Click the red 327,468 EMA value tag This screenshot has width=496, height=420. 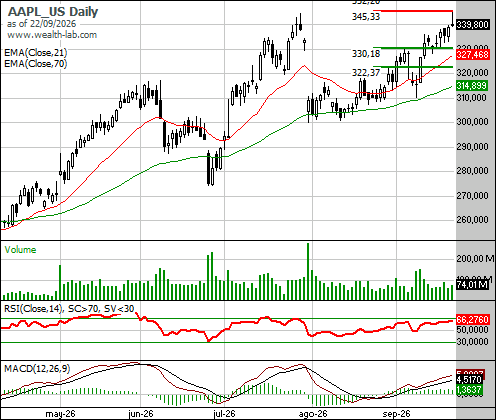click(x=473, y=55)
